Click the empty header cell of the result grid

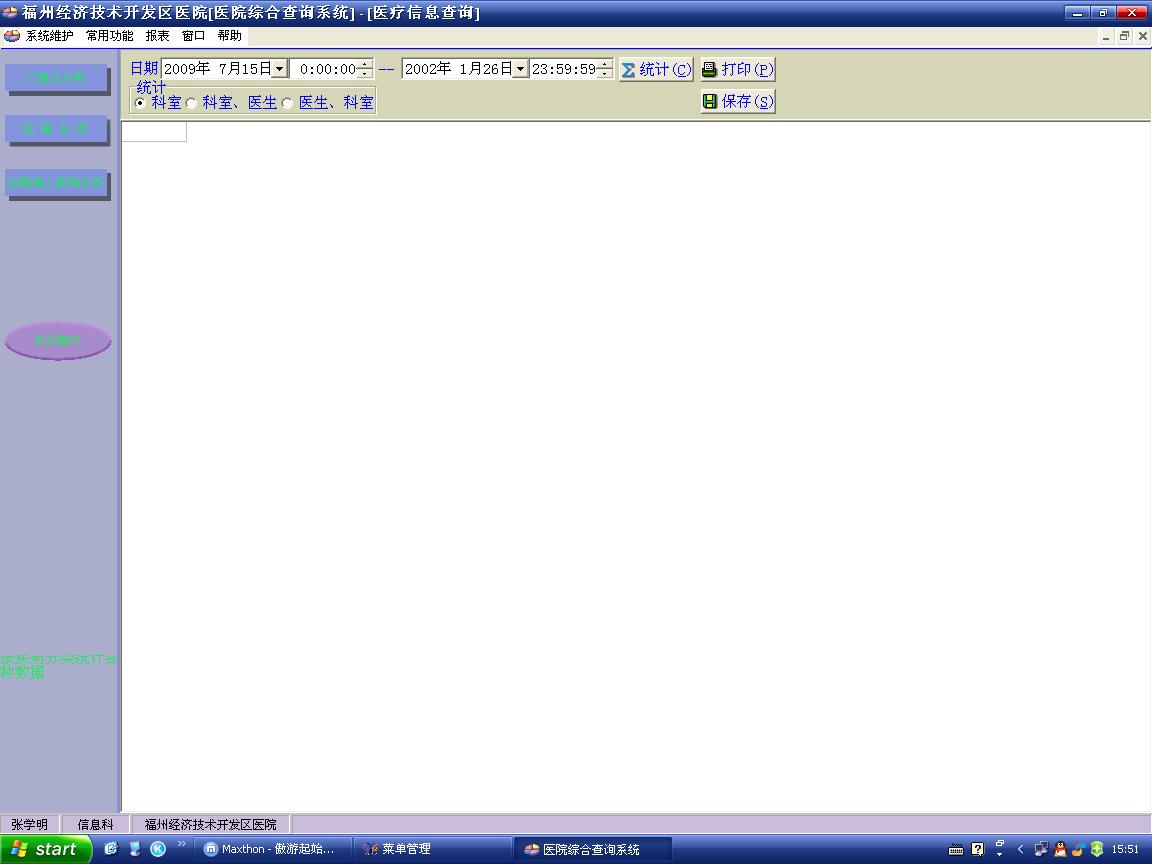coord(154,132)
